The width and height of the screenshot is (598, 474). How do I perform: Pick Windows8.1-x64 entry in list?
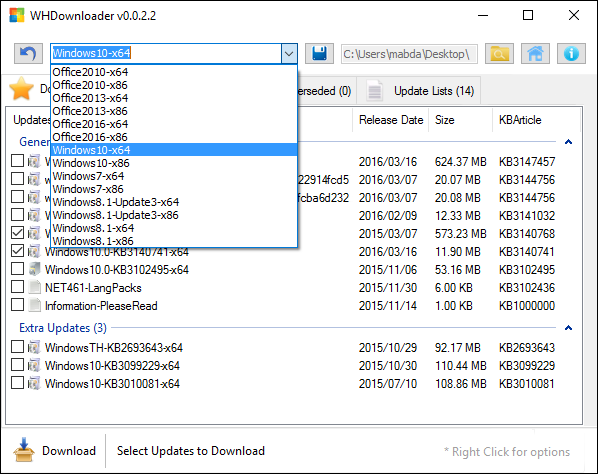tap(174, 228)
